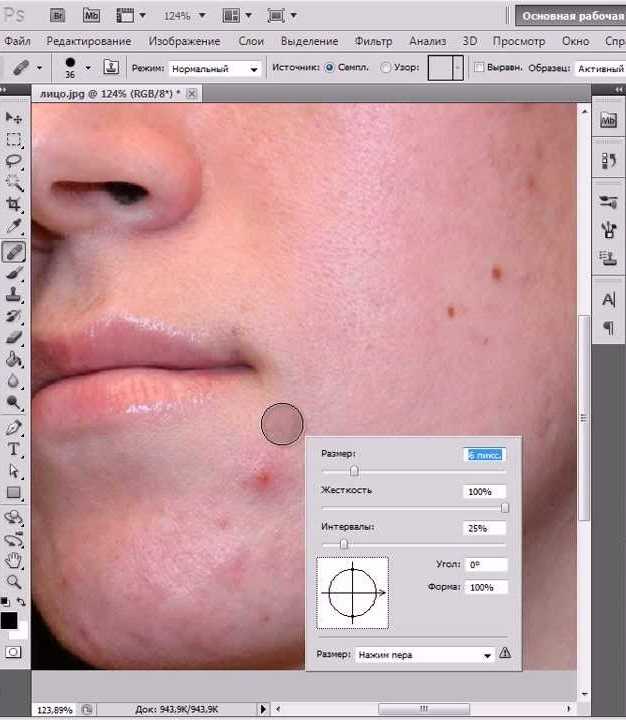Screen dimensions: 626x720
Task: Select the Magic Wand tool
Action: click(x=14, y=182)
